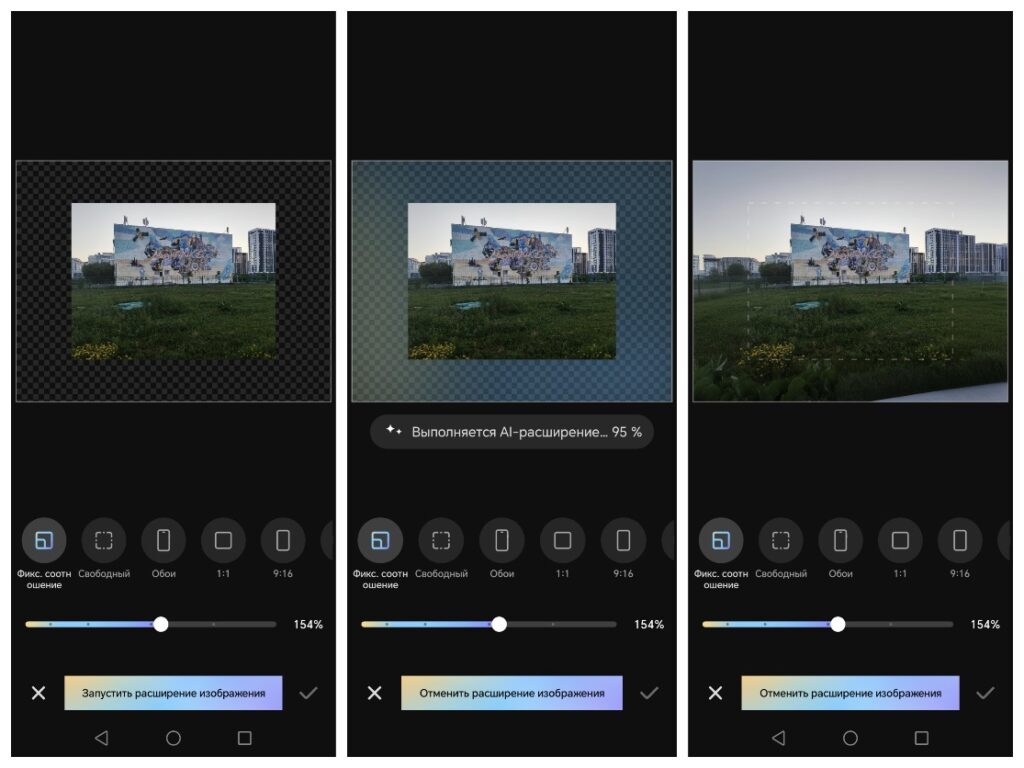Tap Android home button in left screen
1024x768 pixels.
173,738
